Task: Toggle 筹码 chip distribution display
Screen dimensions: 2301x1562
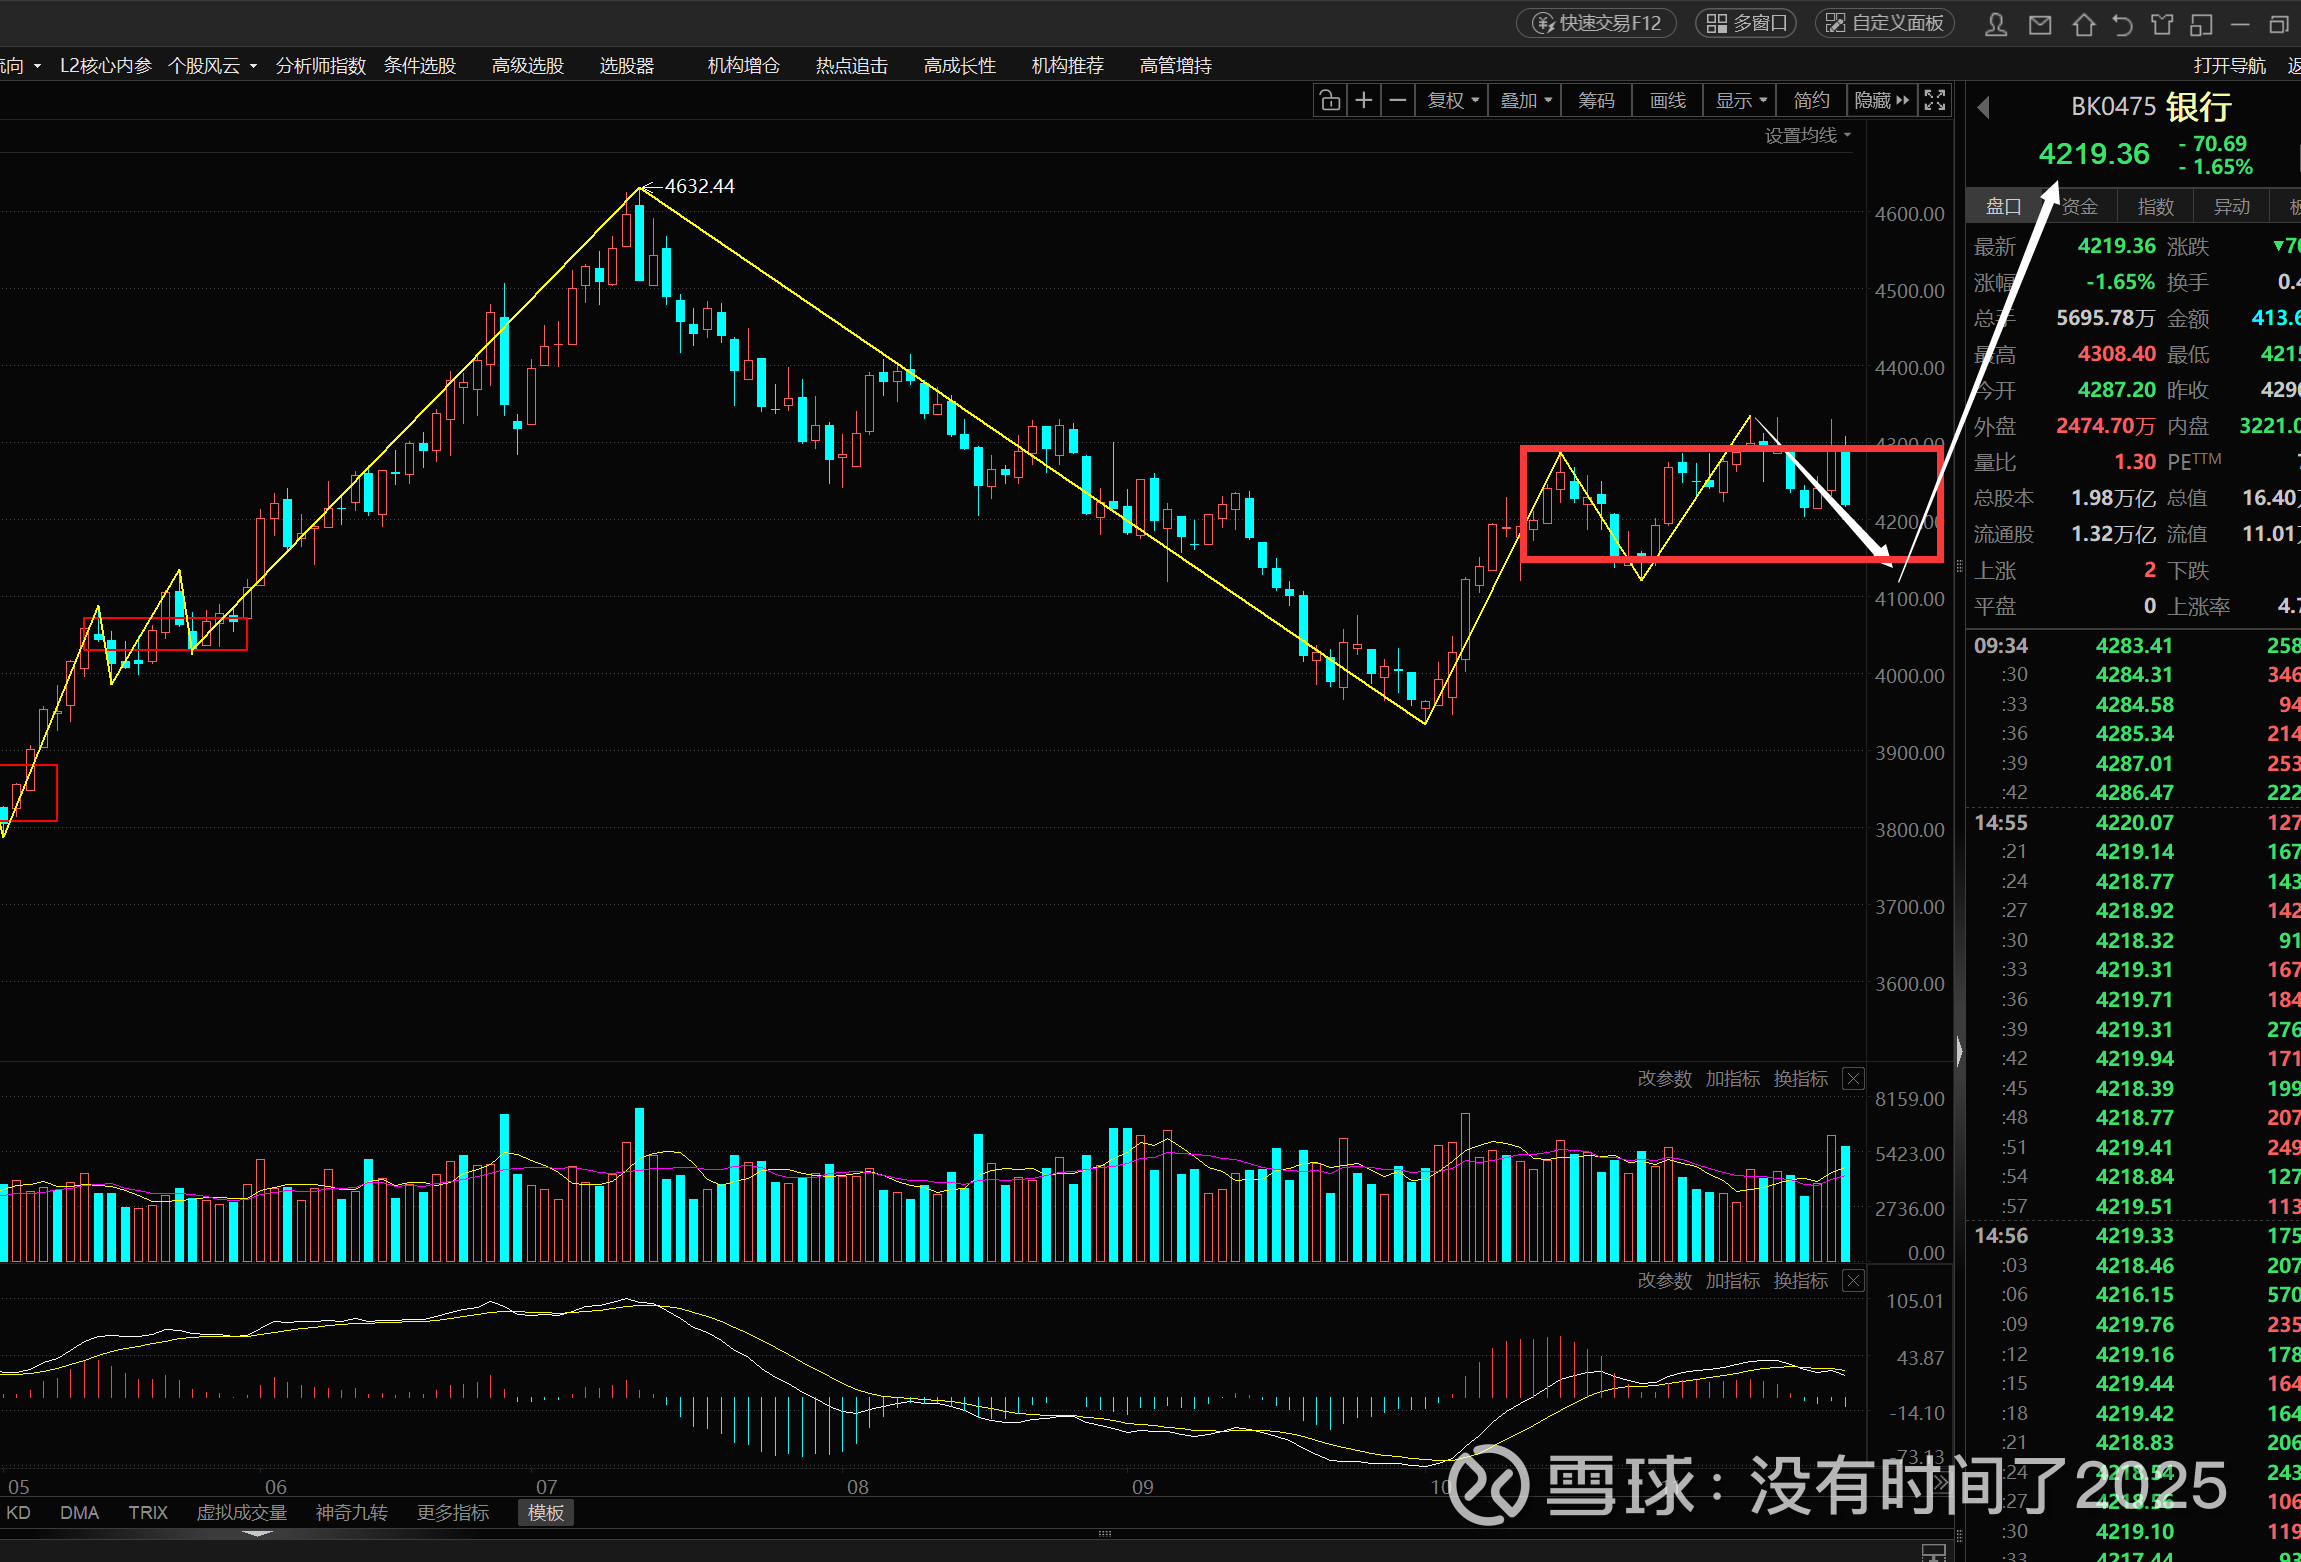Action: pyautogui.click(x=1596, y=100)
